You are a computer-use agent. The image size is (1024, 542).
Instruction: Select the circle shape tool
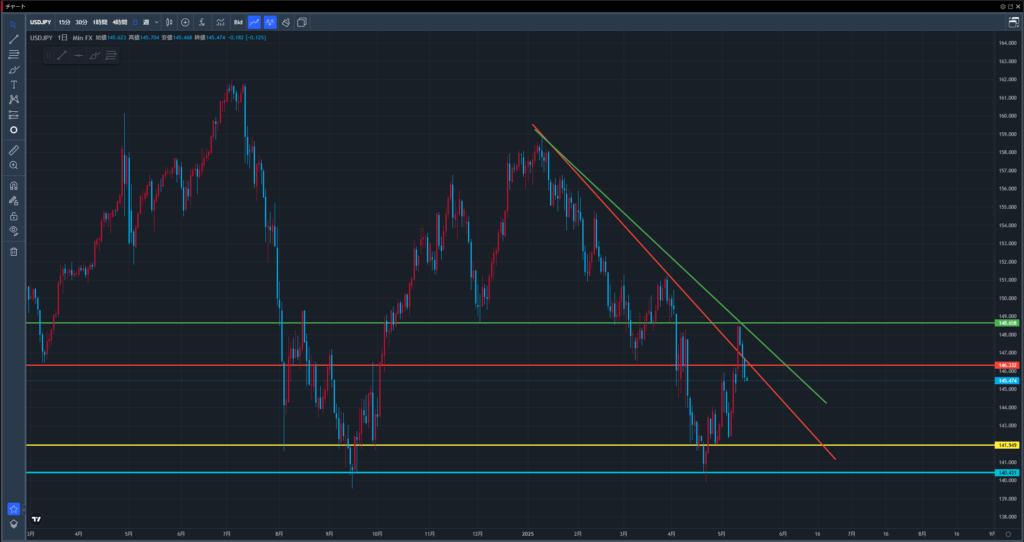(x=13, y=130)
